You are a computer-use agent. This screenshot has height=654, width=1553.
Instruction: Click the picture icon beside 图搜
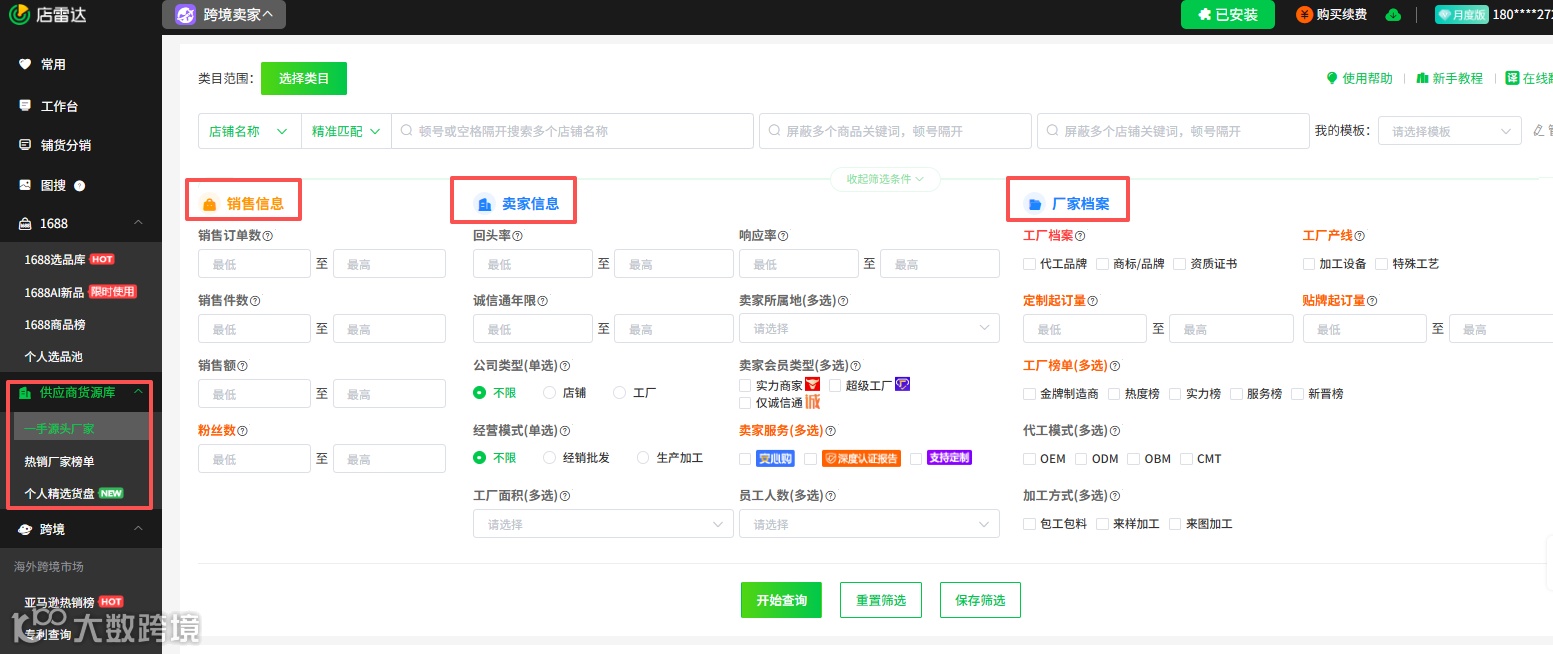coord(25,185)
